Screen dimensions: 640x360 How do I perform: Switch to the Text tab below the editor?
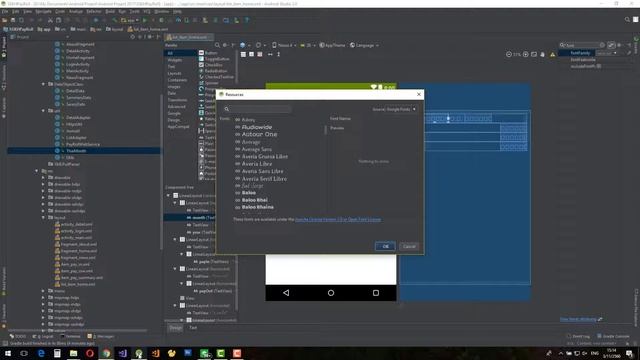193,327
